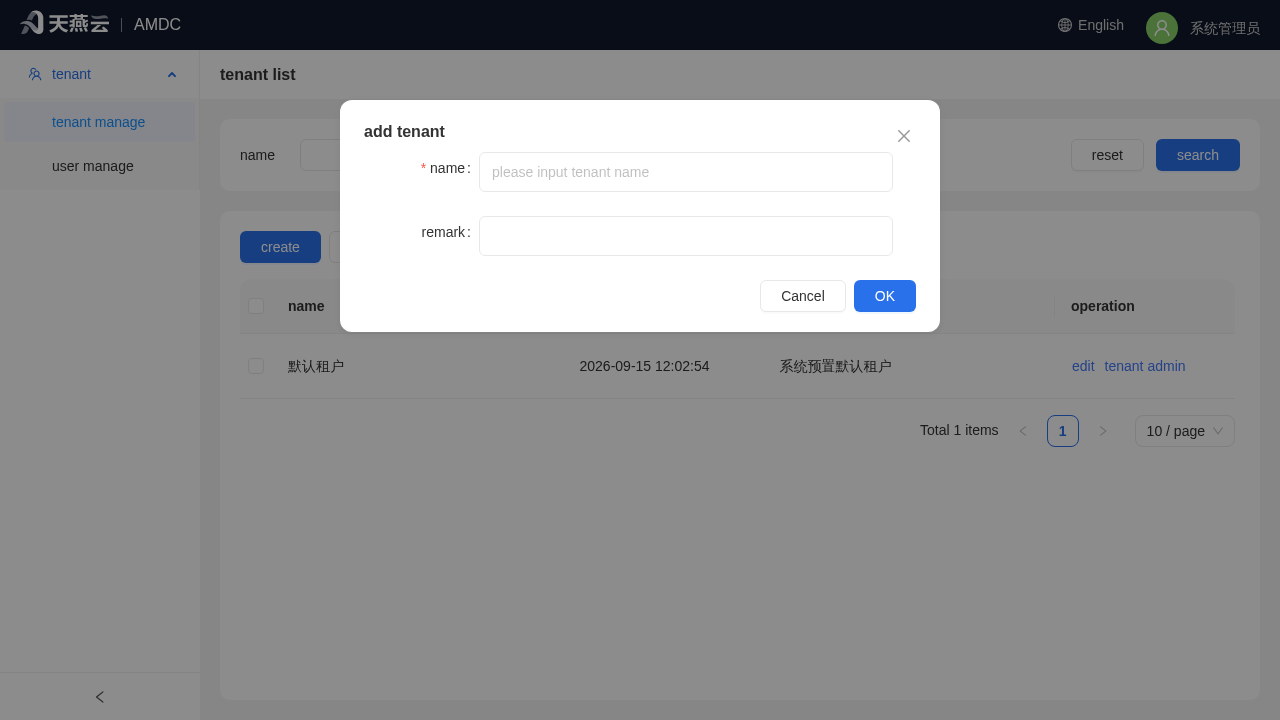Click the create button
This screenshot has height=720, width=1280.
pyautogui.click(x=280, y=247)
